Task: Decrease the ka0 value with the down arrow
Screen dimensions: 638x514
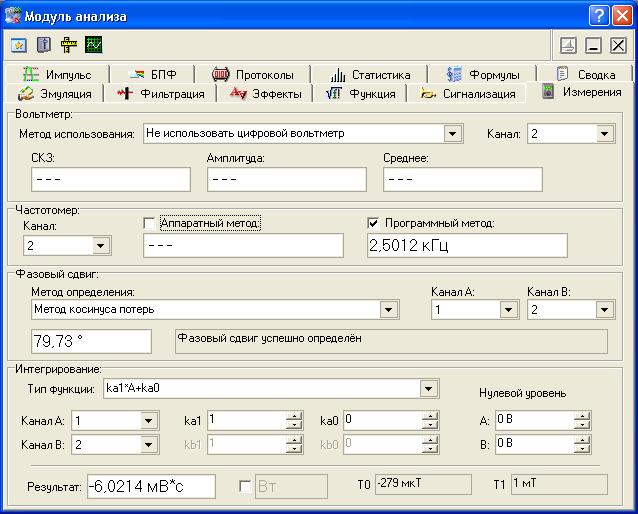Action: [x=430, y=425]
